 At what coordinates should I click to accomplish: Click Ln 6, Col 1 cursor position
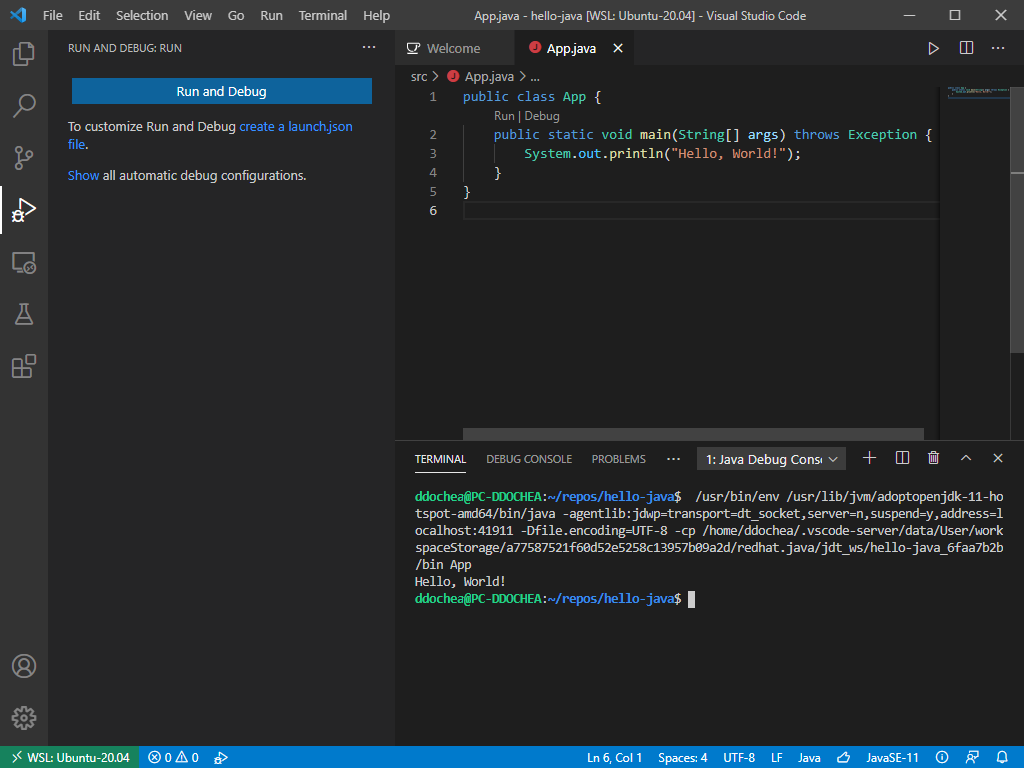pos(614,758)
